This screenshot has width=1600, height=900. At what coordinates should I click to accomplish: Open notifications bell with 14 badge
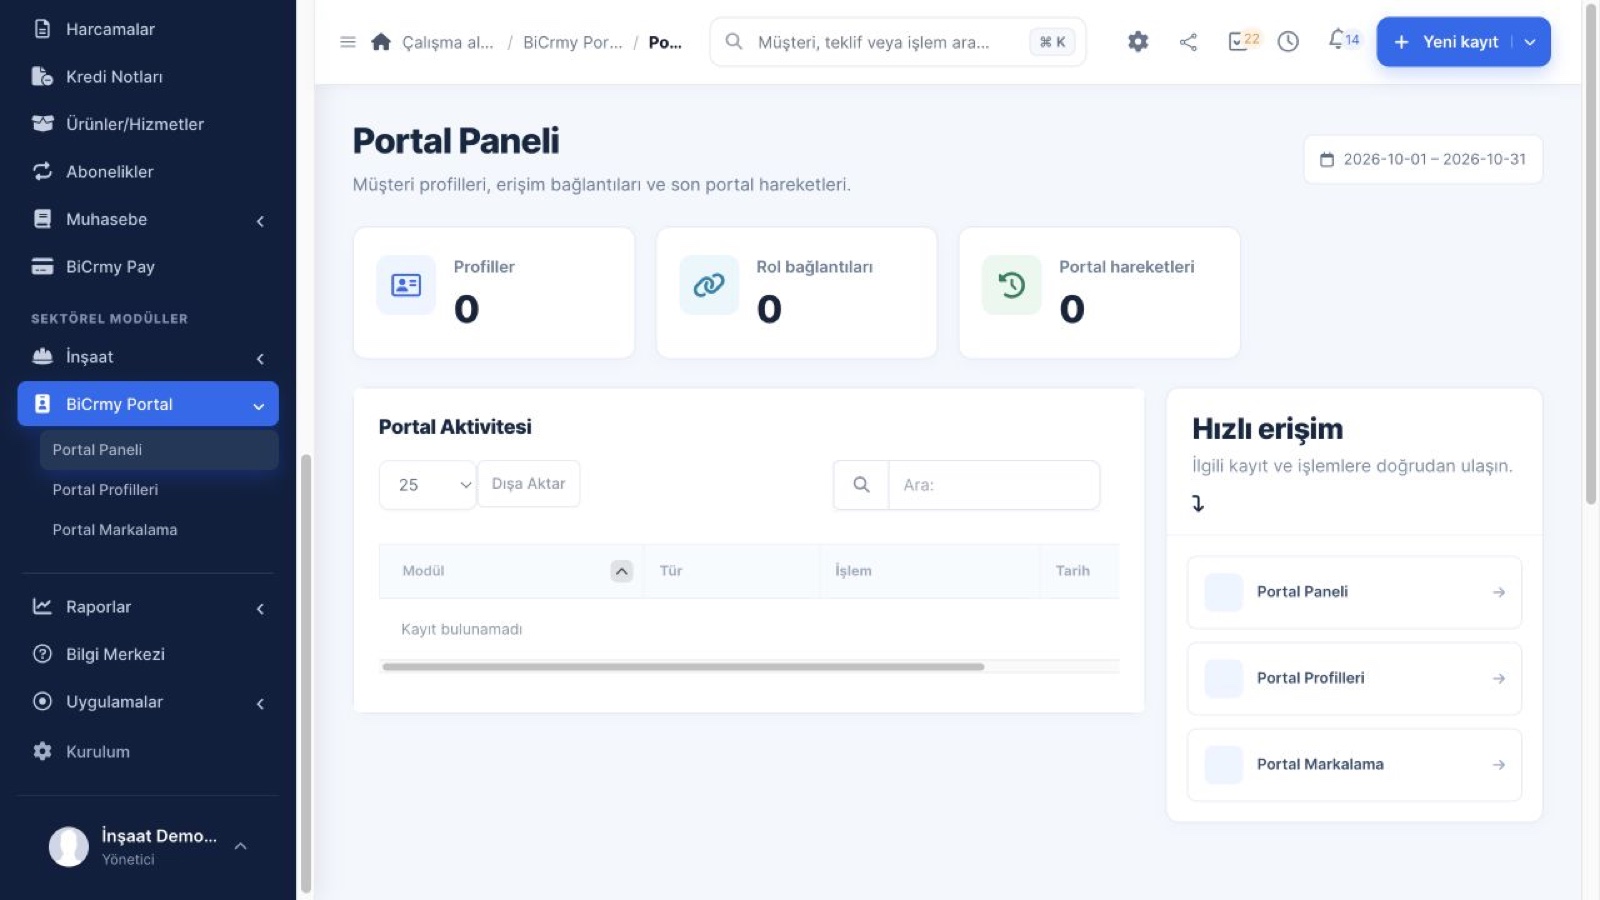(1343, 40)
